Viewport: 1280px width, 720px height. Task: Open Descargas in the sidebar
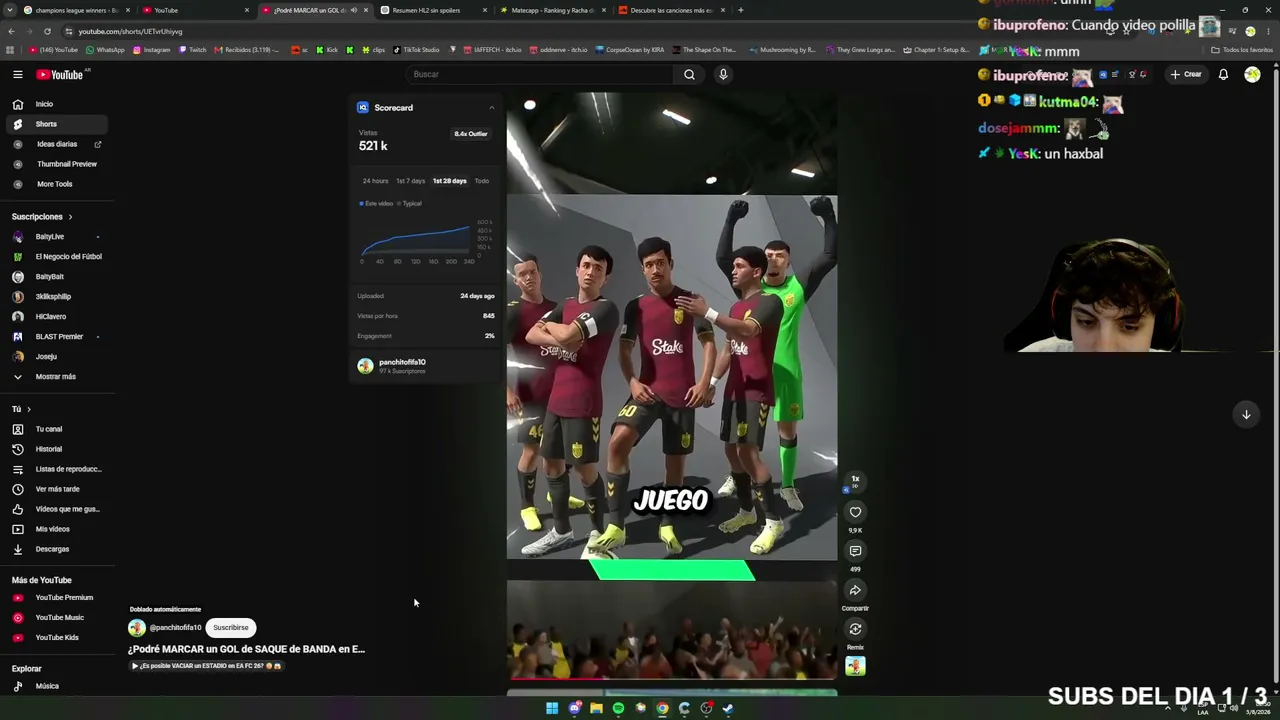click(56, 549)
